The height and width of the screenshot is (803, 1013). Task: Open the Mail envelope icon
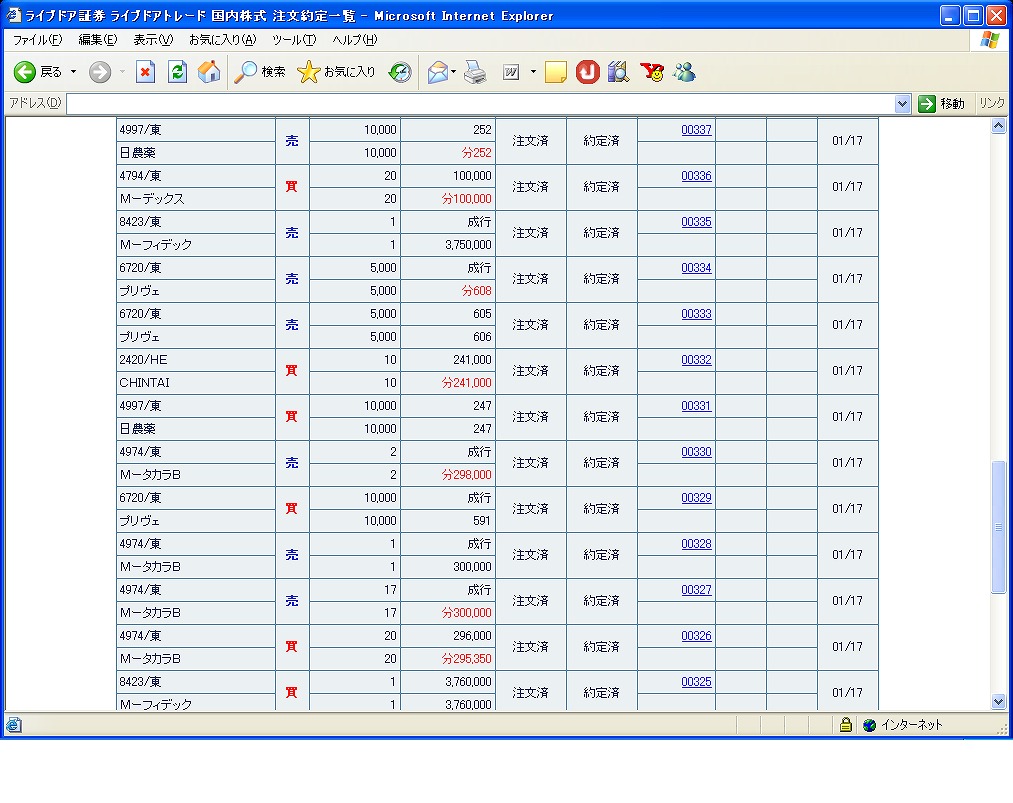point(437,72)
